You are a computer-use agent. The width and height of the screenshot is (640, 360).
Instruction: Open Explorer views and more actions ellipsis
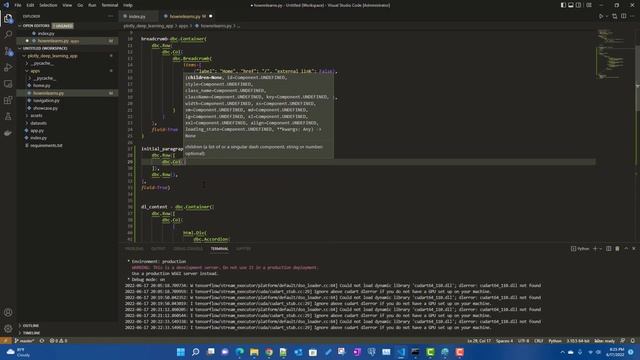[111, 16]
